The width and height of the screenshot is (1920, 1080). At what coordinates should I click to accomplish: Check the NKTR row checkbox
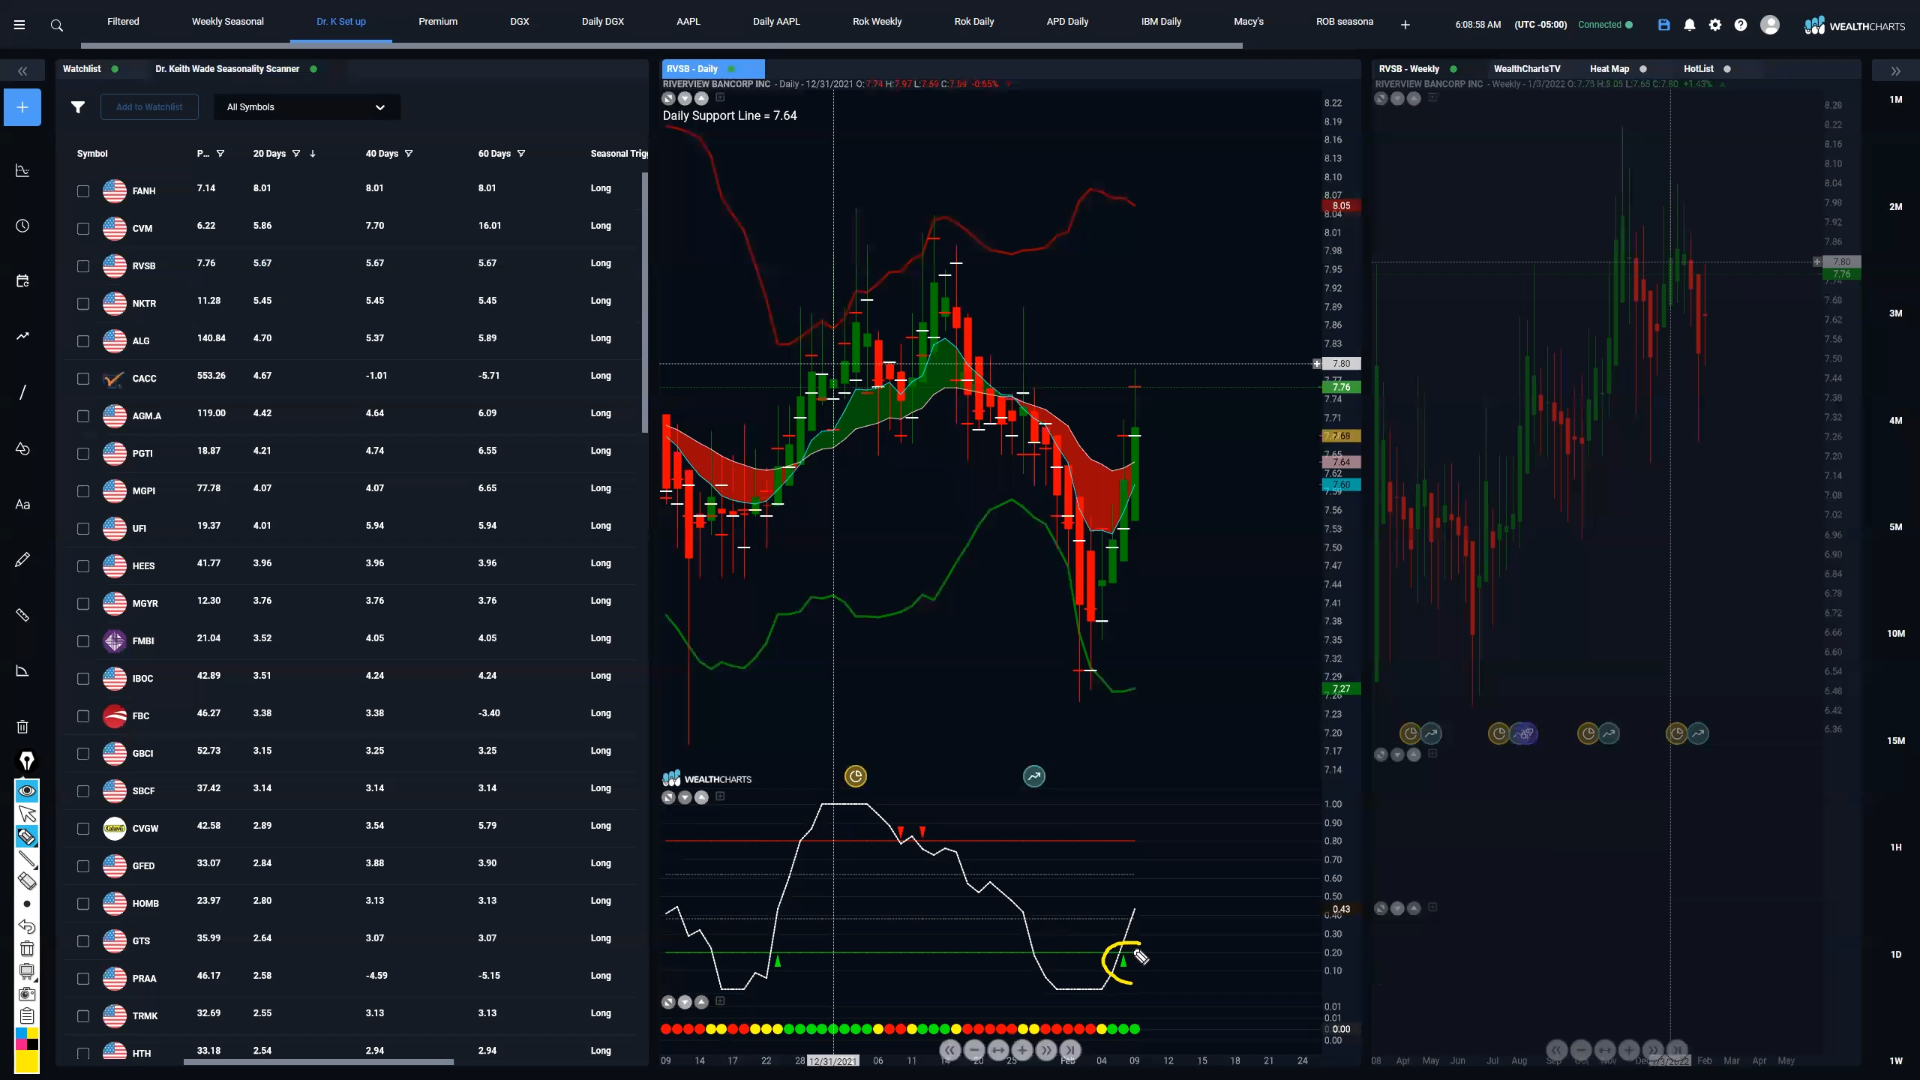(x=83, y=304)
